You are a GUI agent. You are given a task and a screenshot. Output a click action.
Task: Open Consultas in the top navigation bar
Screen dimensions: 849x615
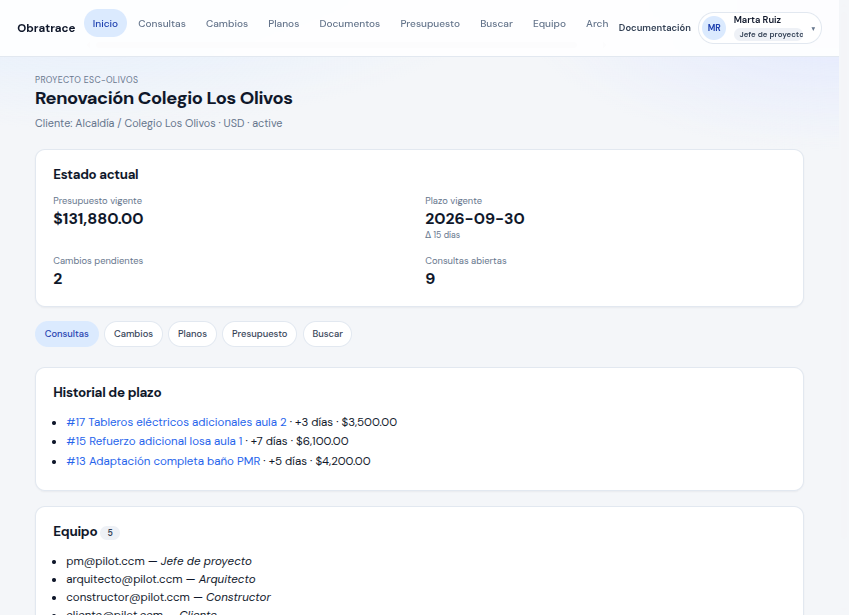click(162, 24)
